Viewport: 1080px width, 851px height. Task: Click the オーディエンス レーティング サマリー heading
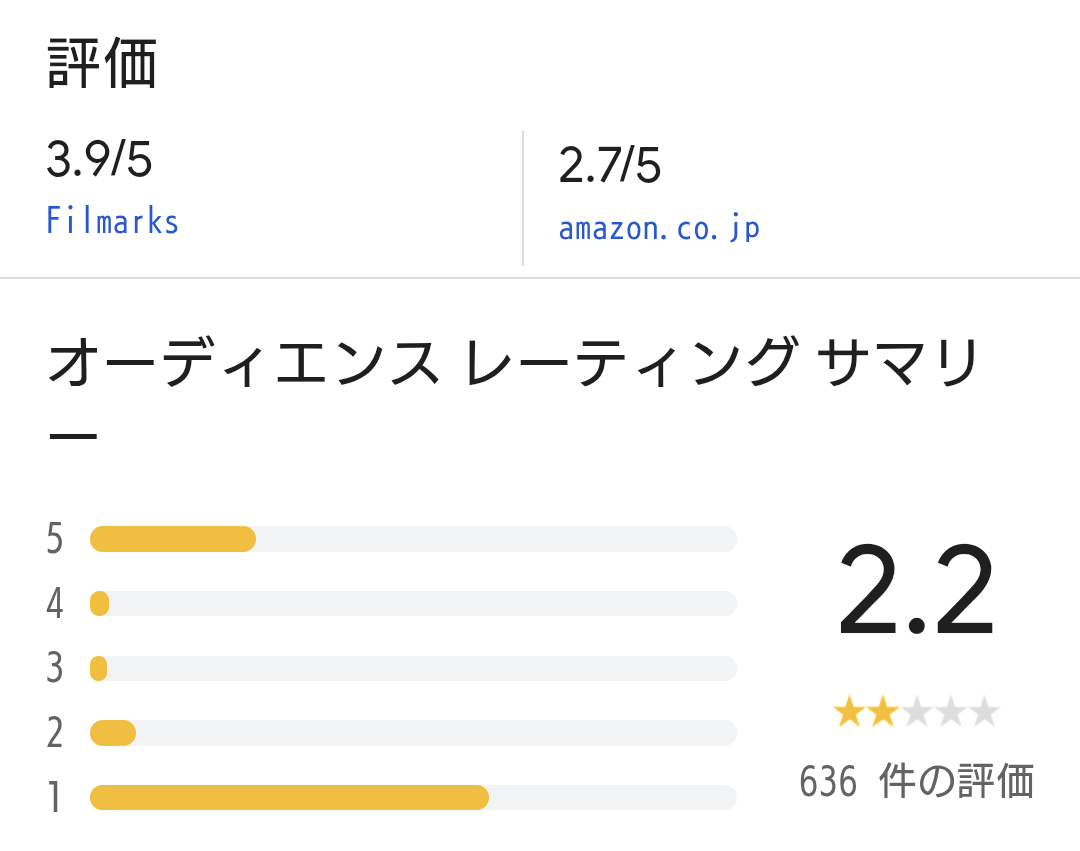point(513,389)
